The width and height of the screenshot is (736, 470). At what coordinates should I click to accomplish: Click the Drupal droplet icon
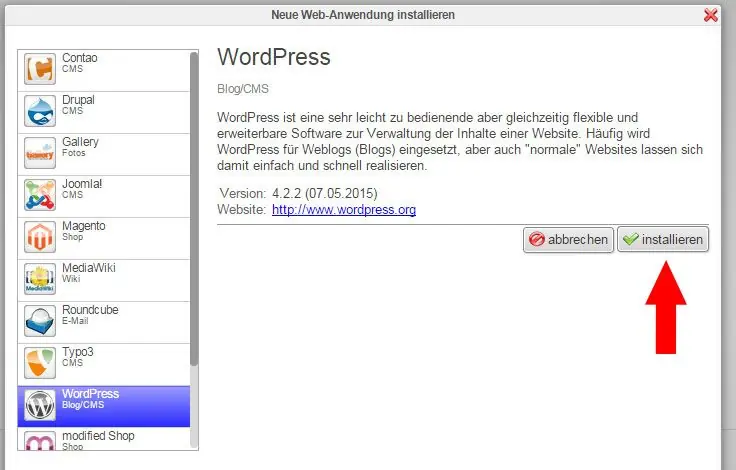click(x=40, y=111)
